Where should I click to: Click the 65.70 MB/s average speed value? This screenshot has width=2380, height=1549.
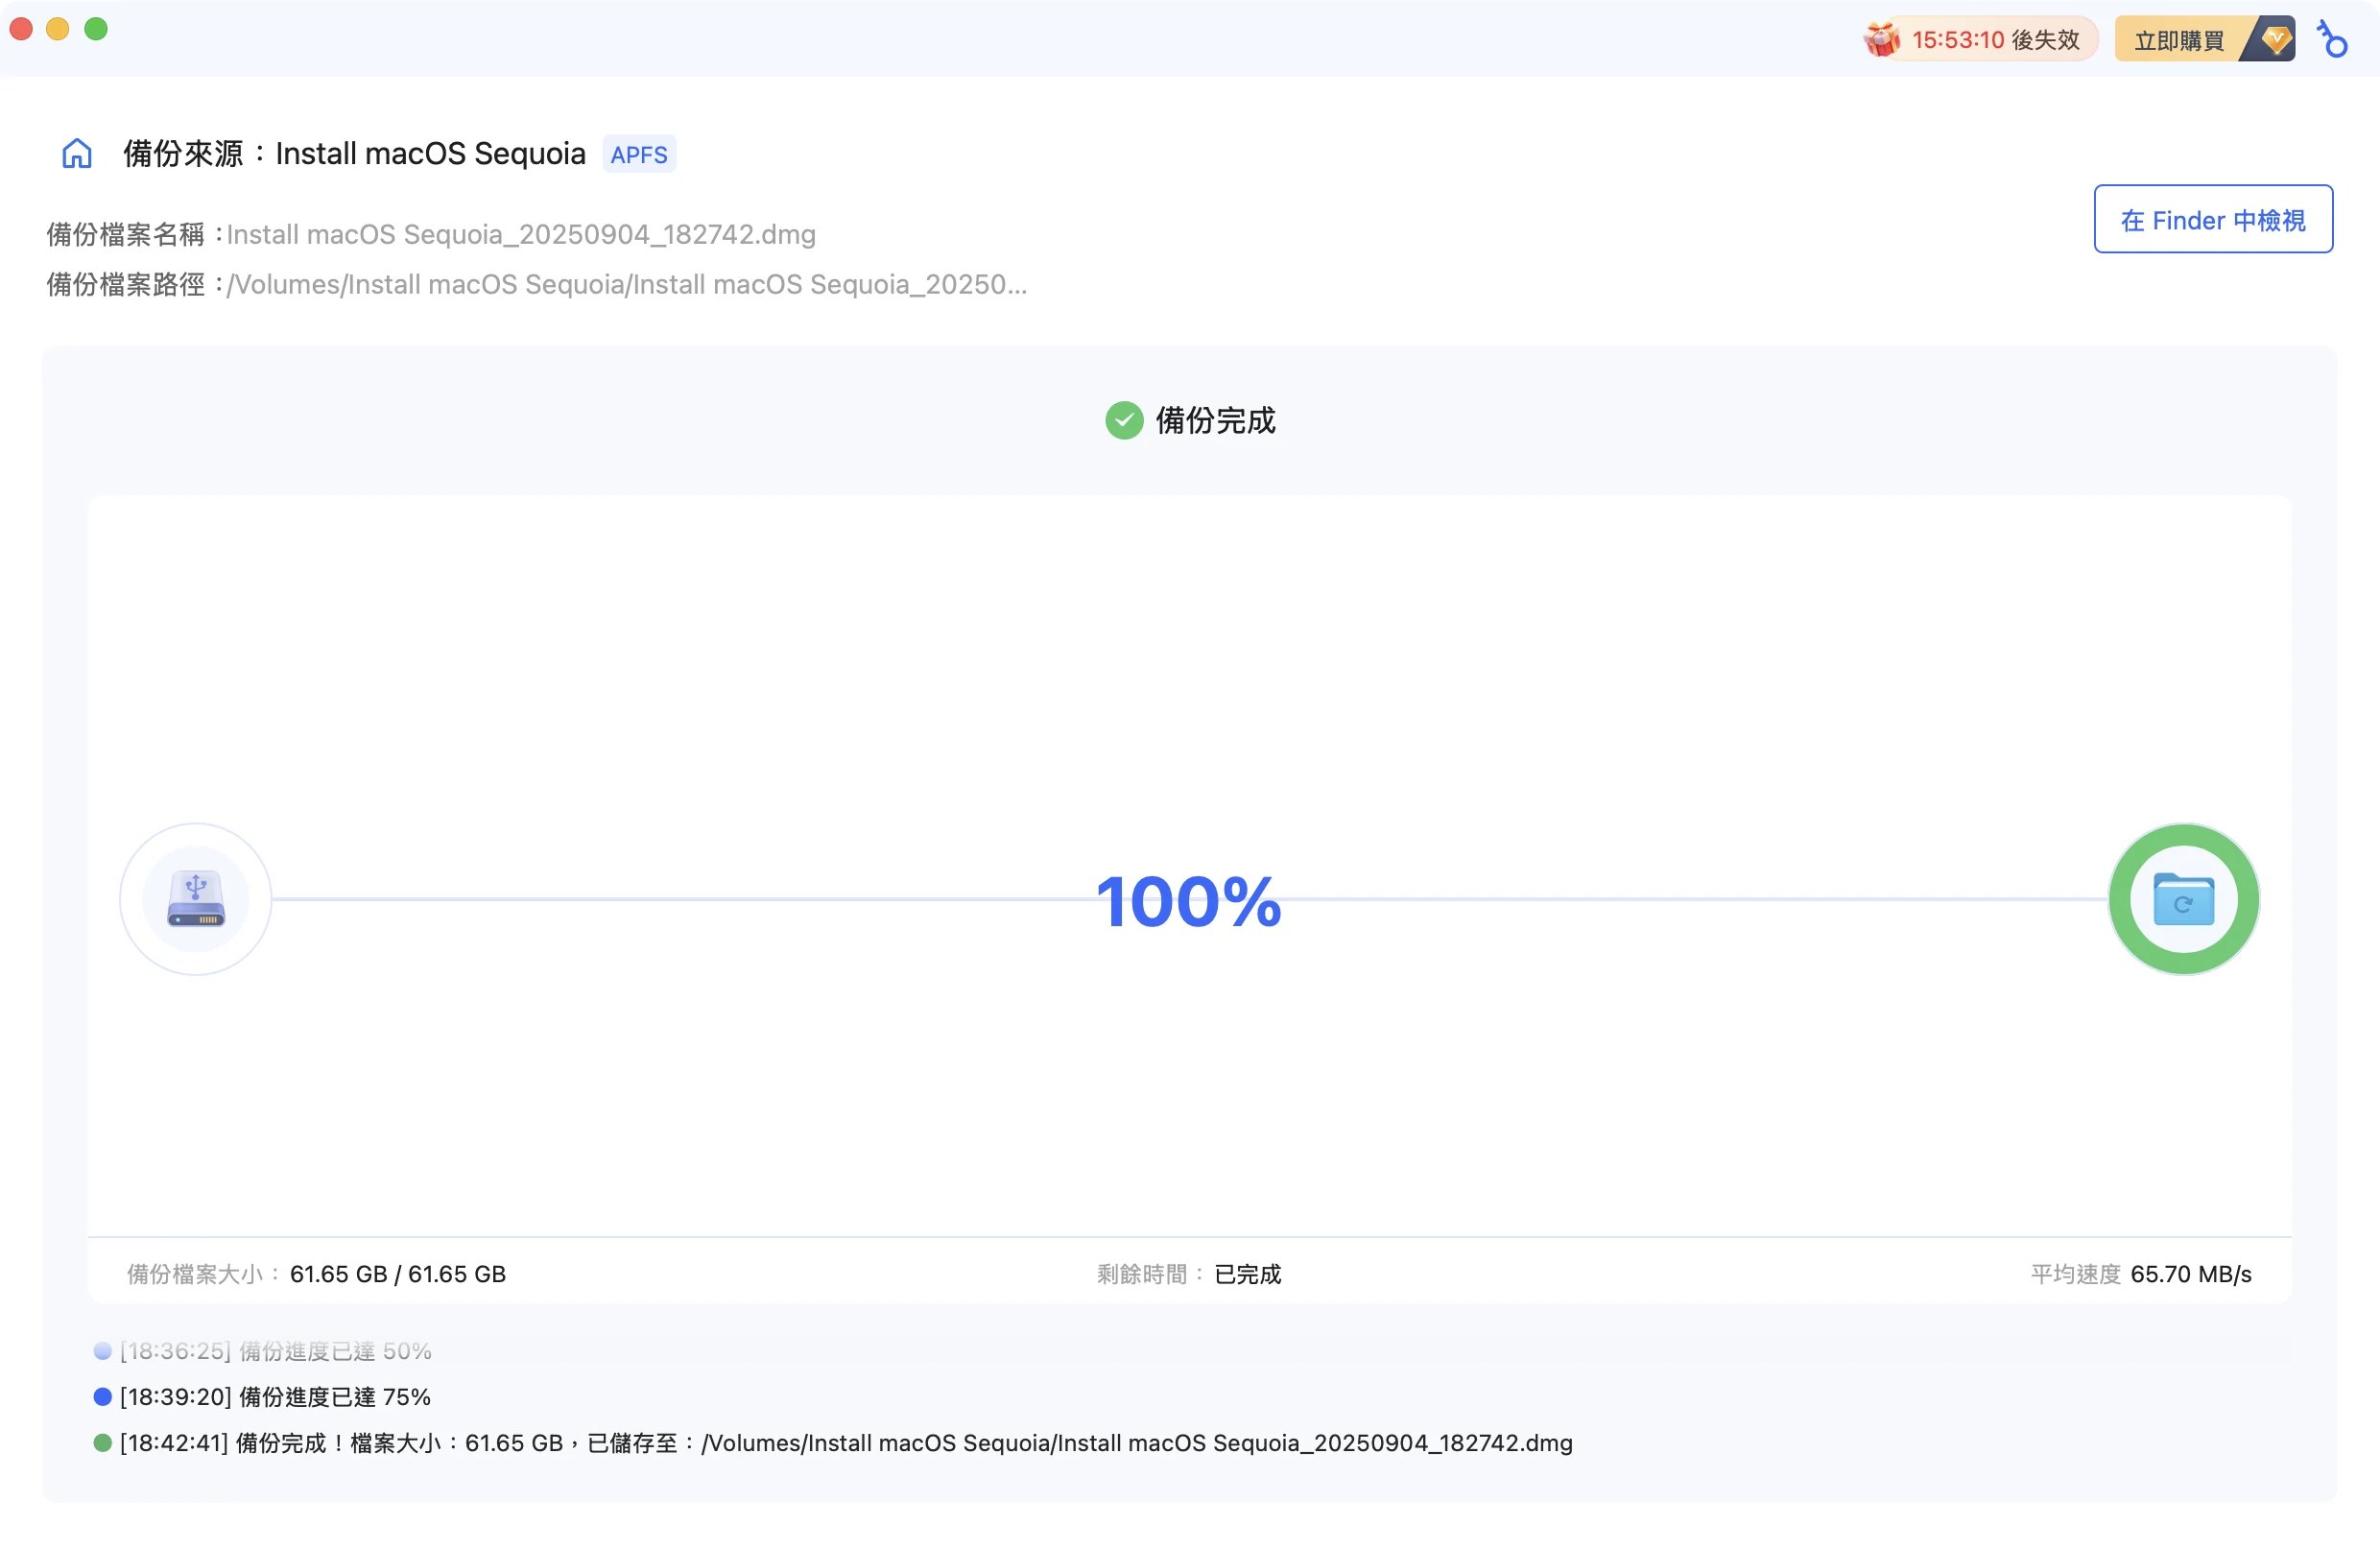(2191, 1274)
